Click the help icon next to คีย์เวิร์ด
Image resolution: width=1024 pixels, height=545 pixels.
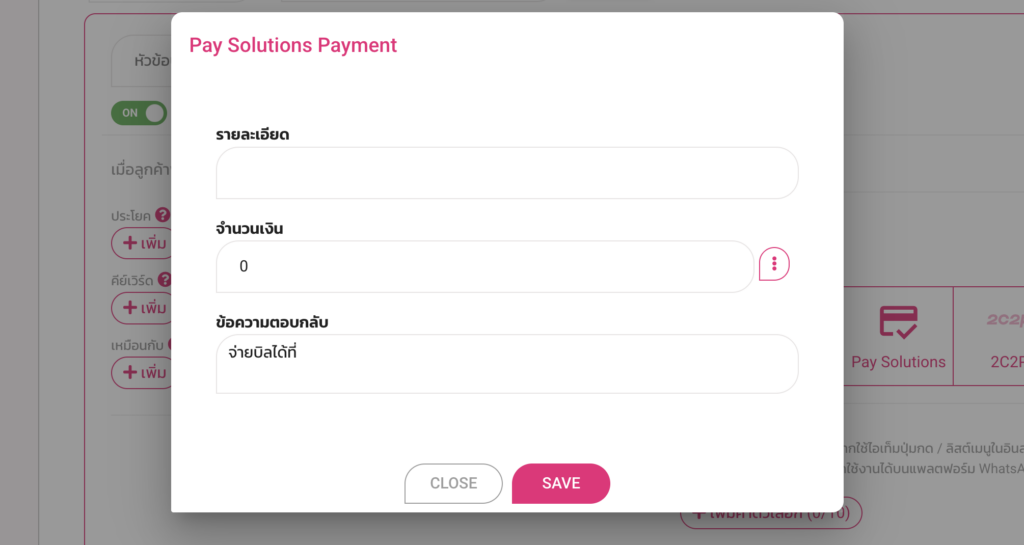[x=165, y=280]
